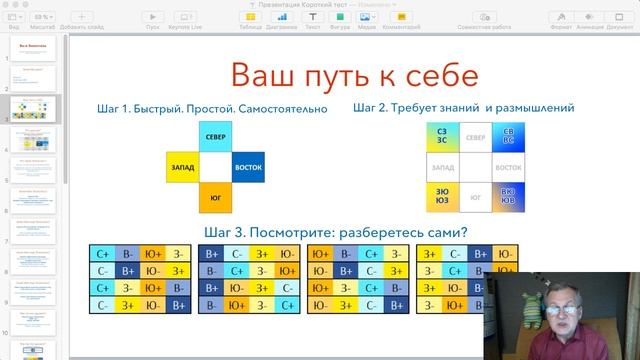Open Совместная работа collaboration button

484,17
